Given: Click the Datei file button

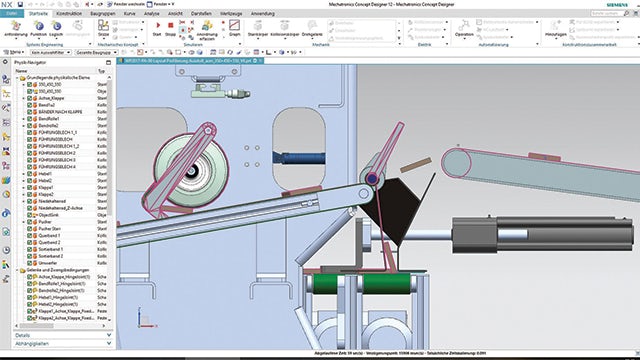Looking at the screenshot, I should pyautogui.click(x=11, y=13).
